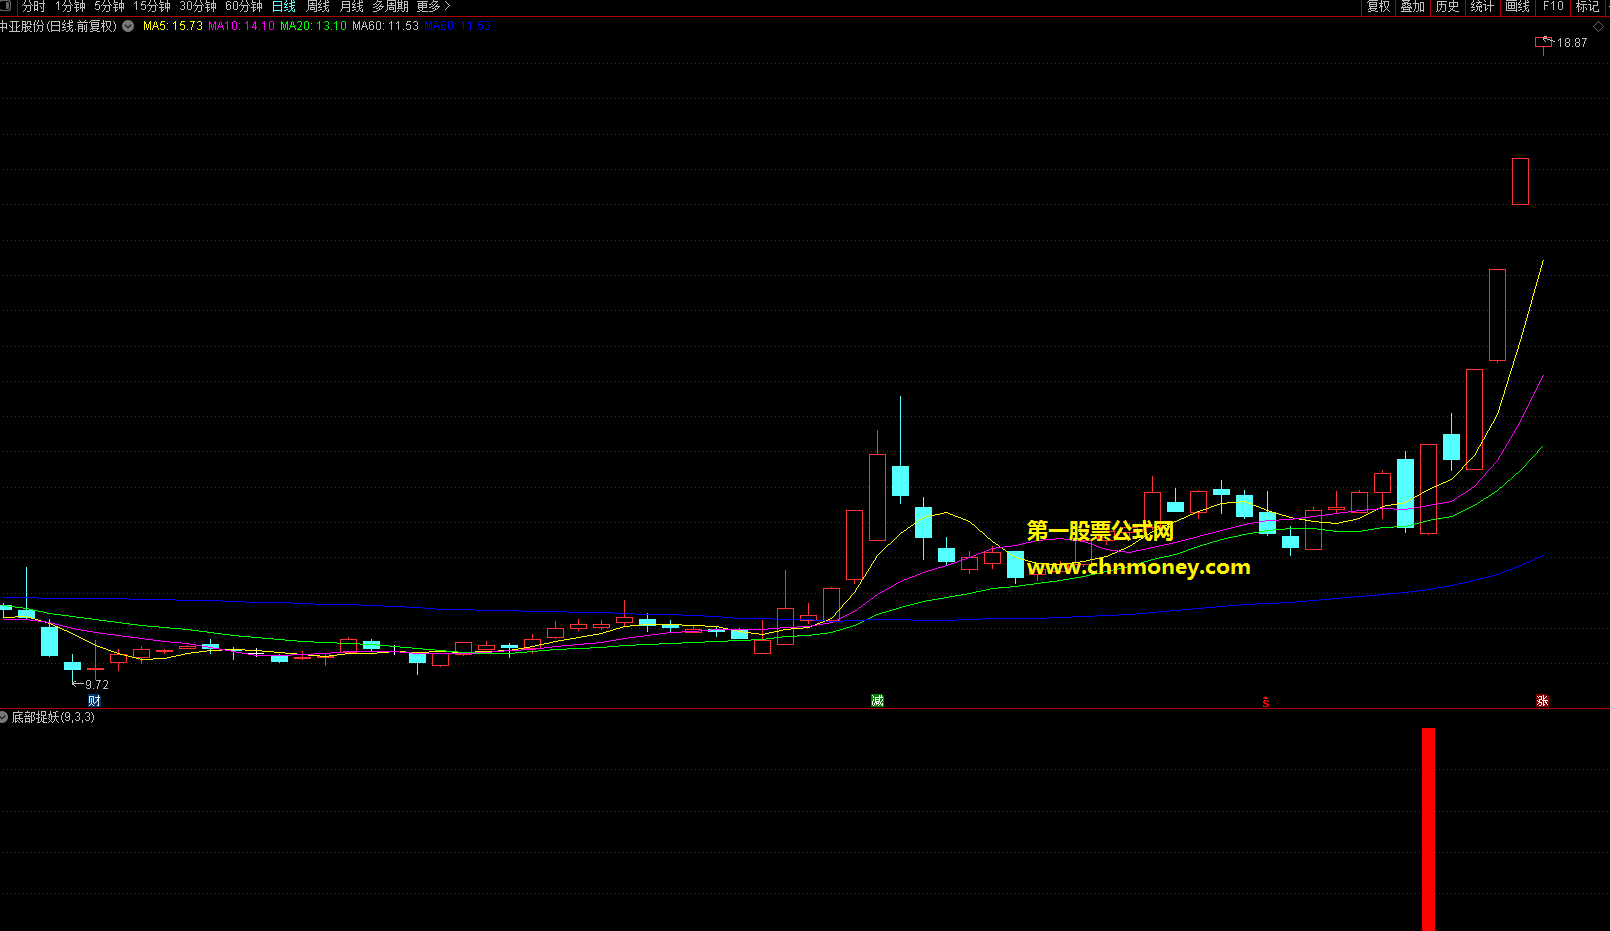This screenshot has height=931, width=1610.
Task: Switch to the 分时 intraday chart
Action: pos(34,6)
